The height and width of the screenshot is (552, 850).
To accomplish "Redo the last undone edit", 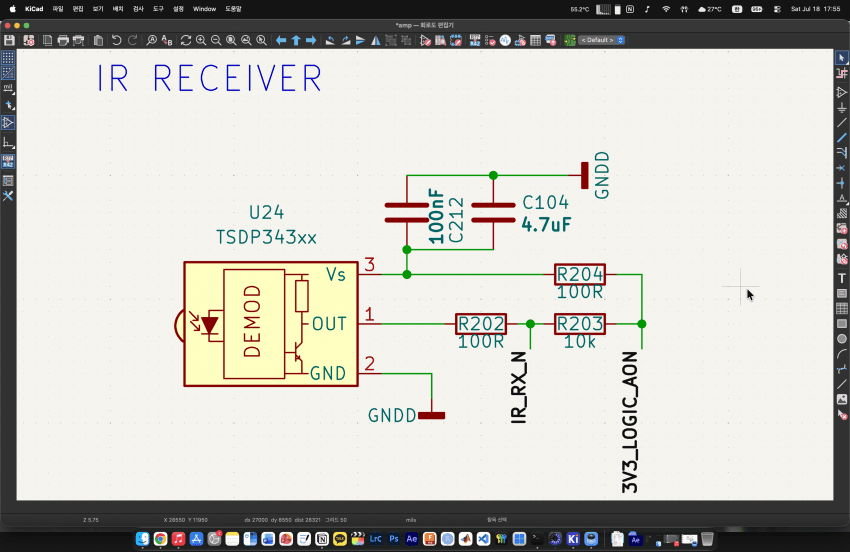I will tap(132, 40).
